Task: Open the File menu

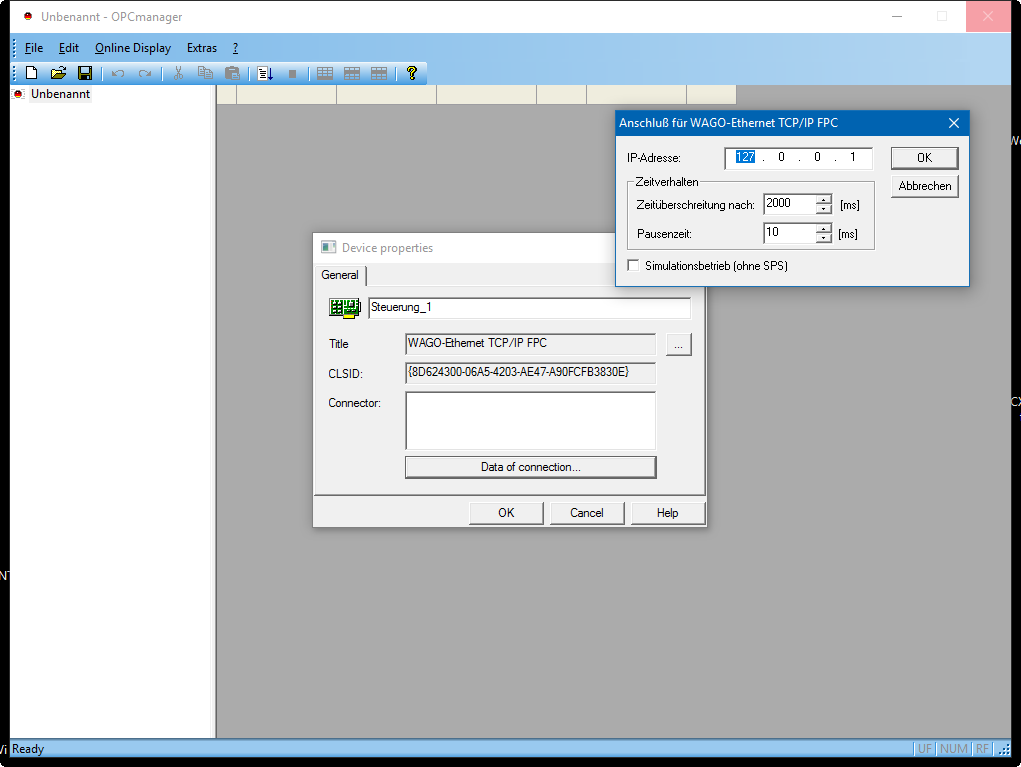Action: point(34,48)
